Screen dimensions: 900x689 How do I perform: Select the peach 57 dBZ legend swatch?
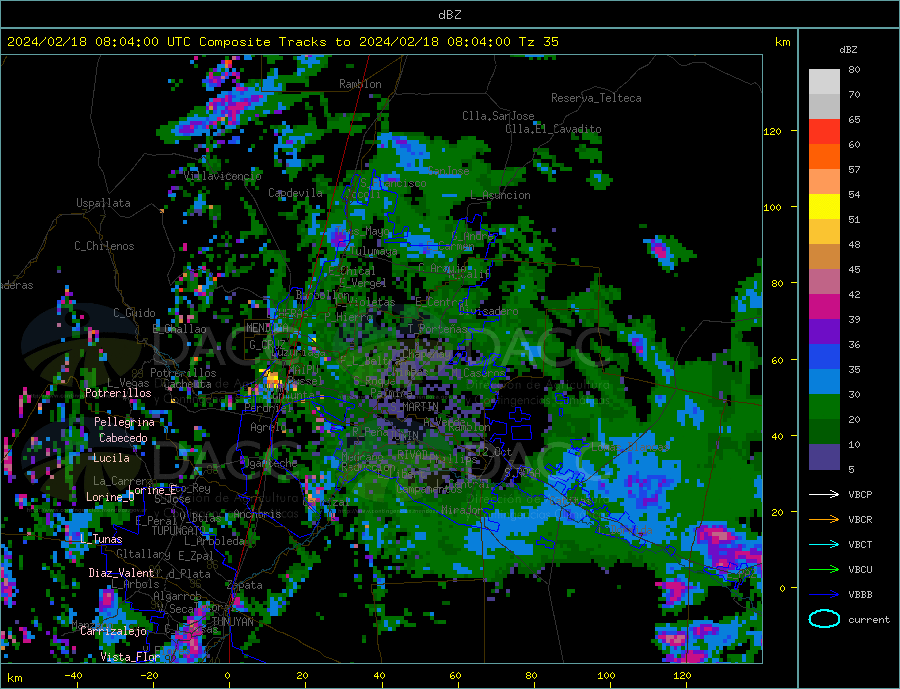824,181
